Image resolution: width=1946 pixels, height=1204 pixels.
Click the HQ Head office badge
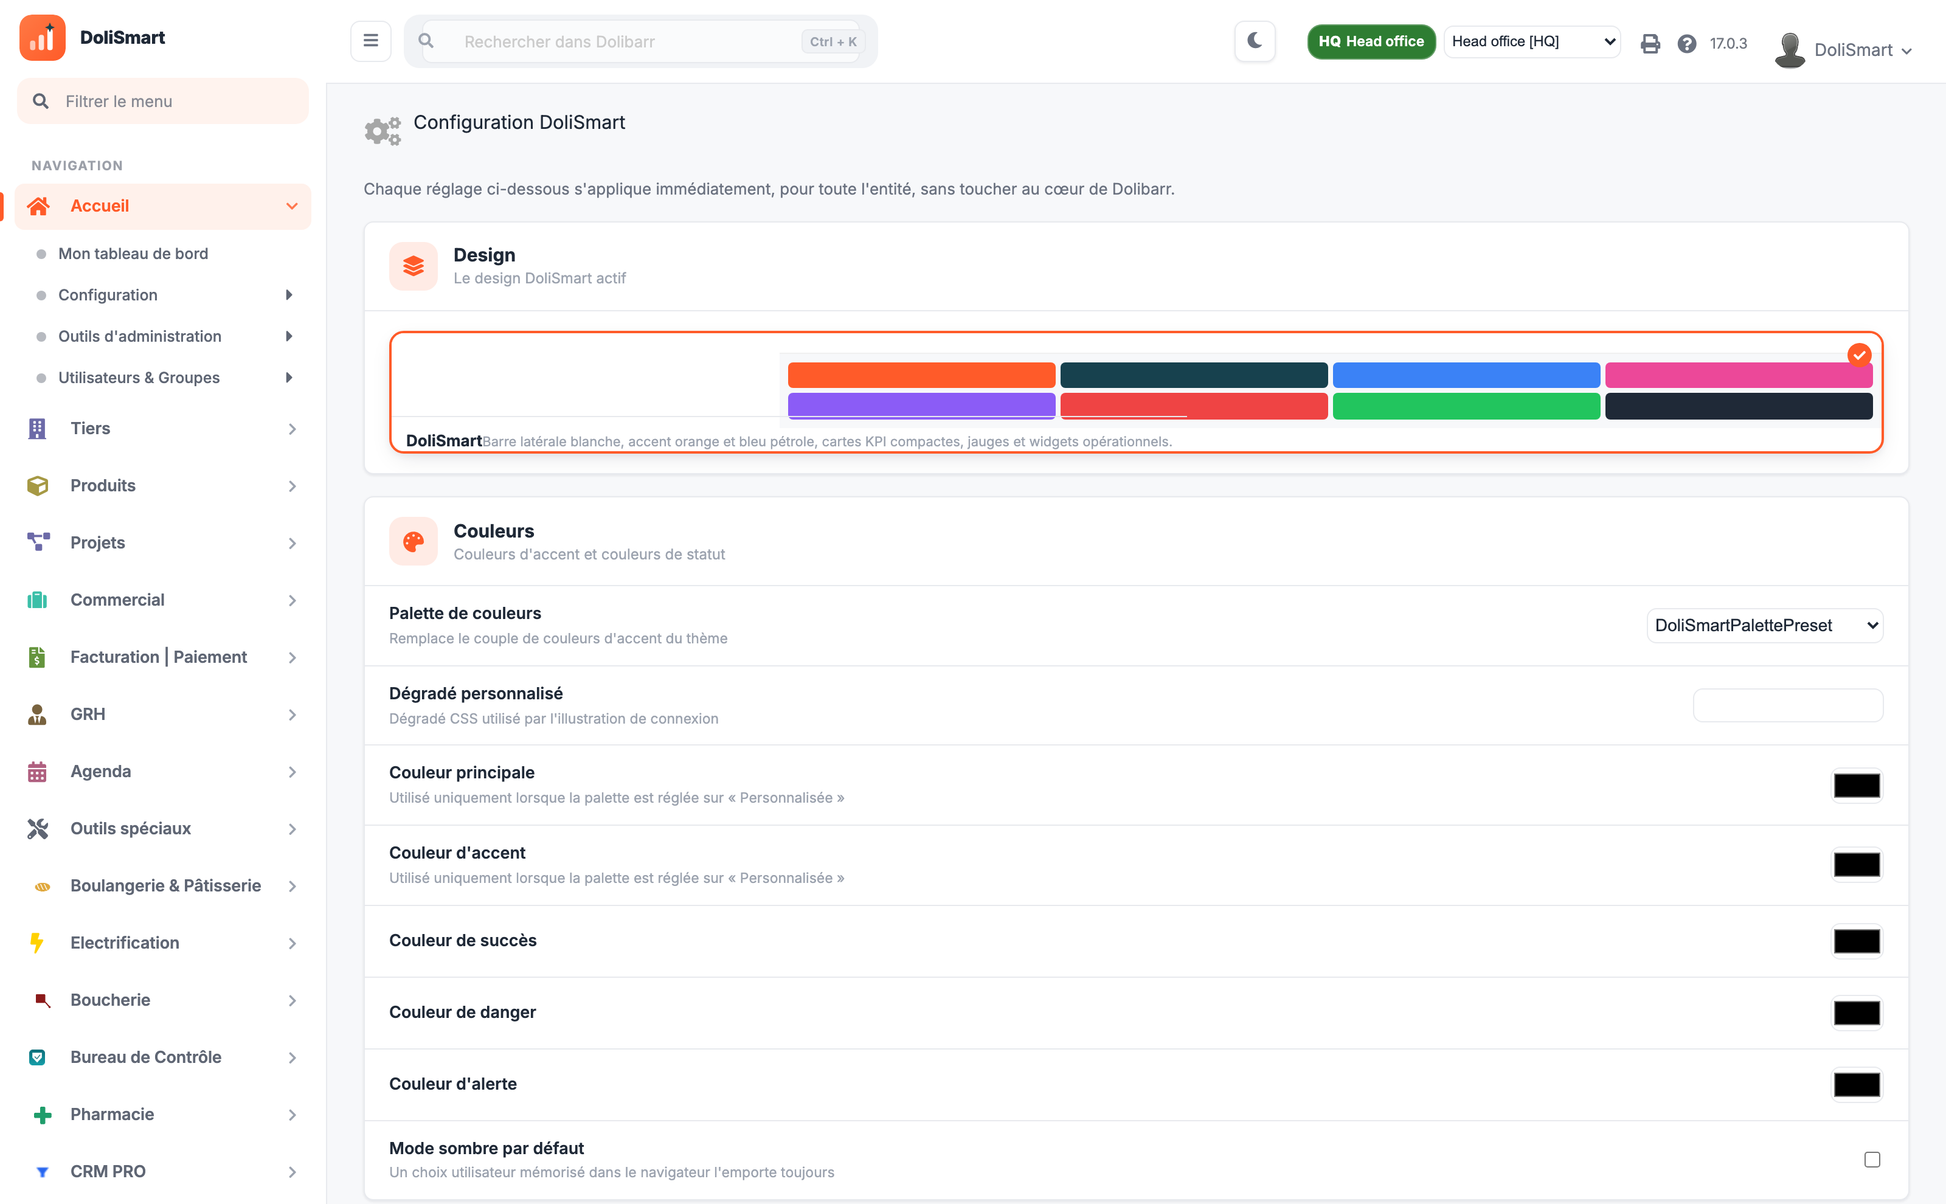pyautogui.click(x=1371, y=41)
